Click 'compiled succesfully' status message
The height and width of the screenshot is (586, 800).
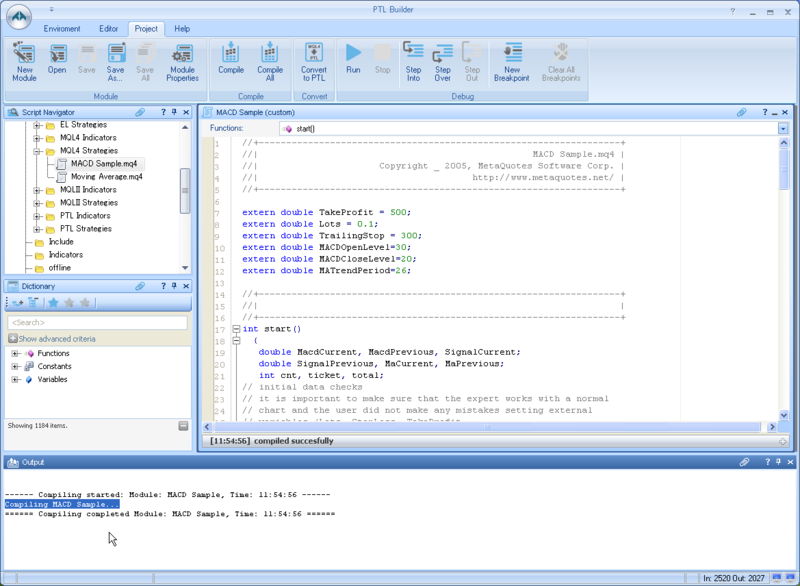click(293, 441)
